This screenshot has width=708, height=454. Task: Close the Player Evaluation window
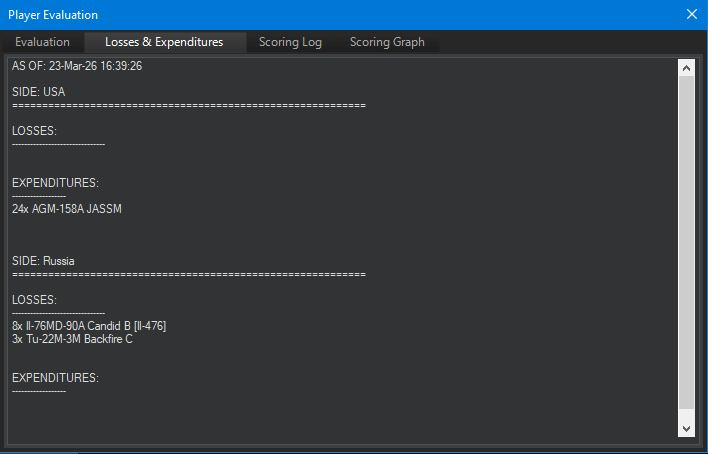click(692, 15)
